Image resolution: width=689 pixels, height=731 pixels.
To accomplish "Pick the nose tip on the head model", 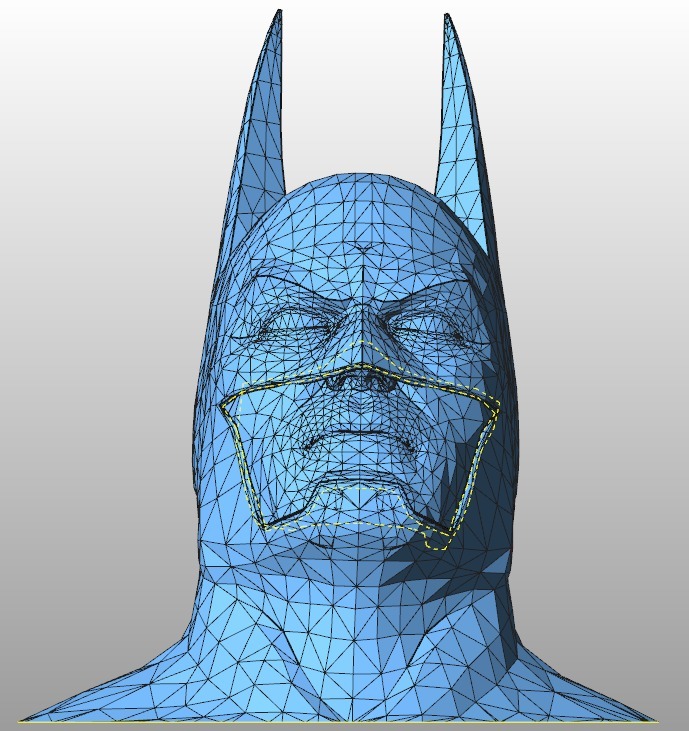I will click(361, 366).
